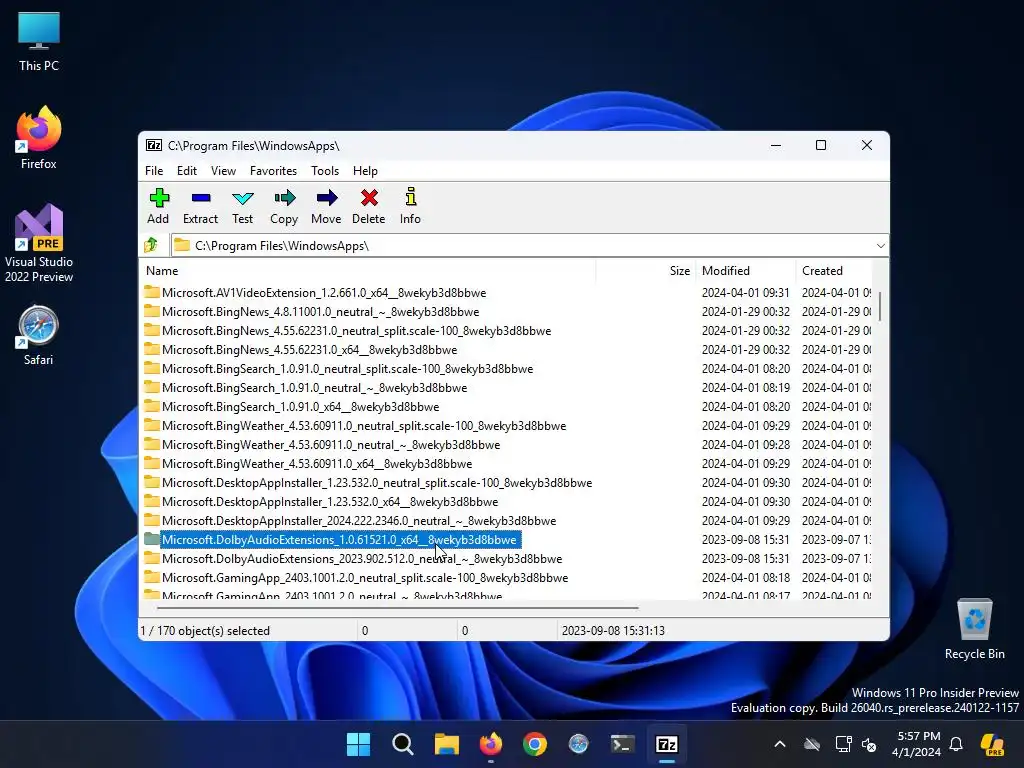Select BingNews_4.55.62231.0 neutral_split.scale-100 folder

357,330
